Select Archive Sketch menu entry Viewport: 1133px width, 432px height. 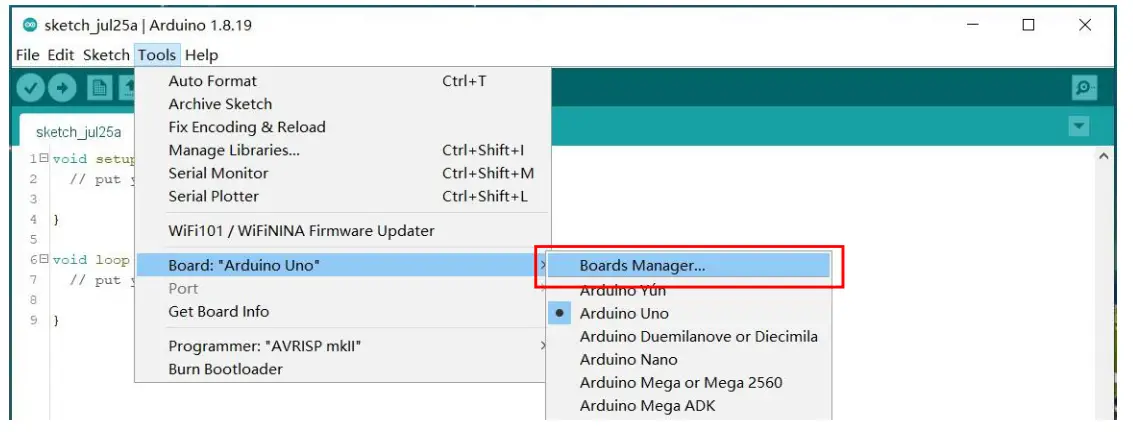point(343,104)
